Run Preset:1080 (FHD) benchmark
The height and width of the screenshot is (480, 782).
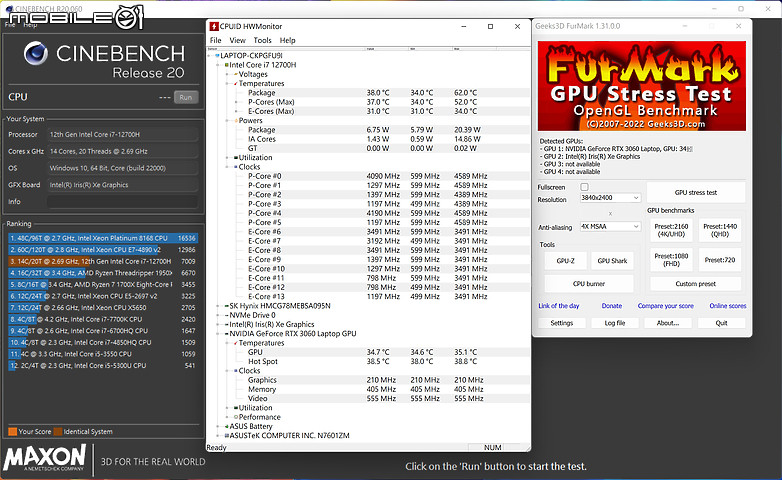[671, 260]
